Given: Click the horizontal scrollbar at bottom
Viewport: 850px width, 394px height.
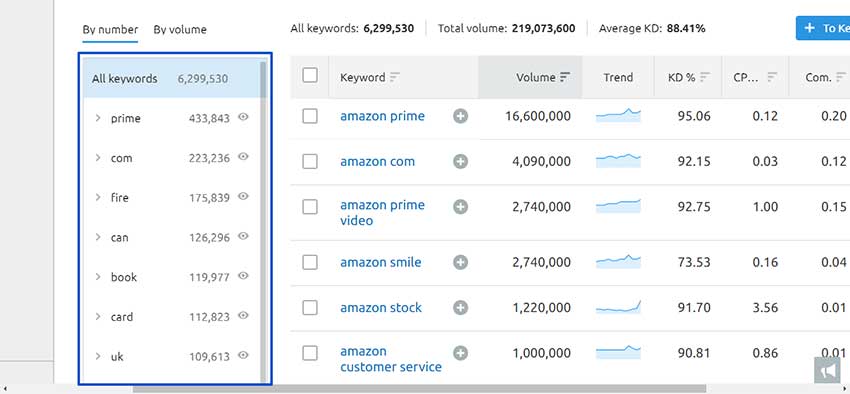Looking at the screenshot, I should coord(418,389).
